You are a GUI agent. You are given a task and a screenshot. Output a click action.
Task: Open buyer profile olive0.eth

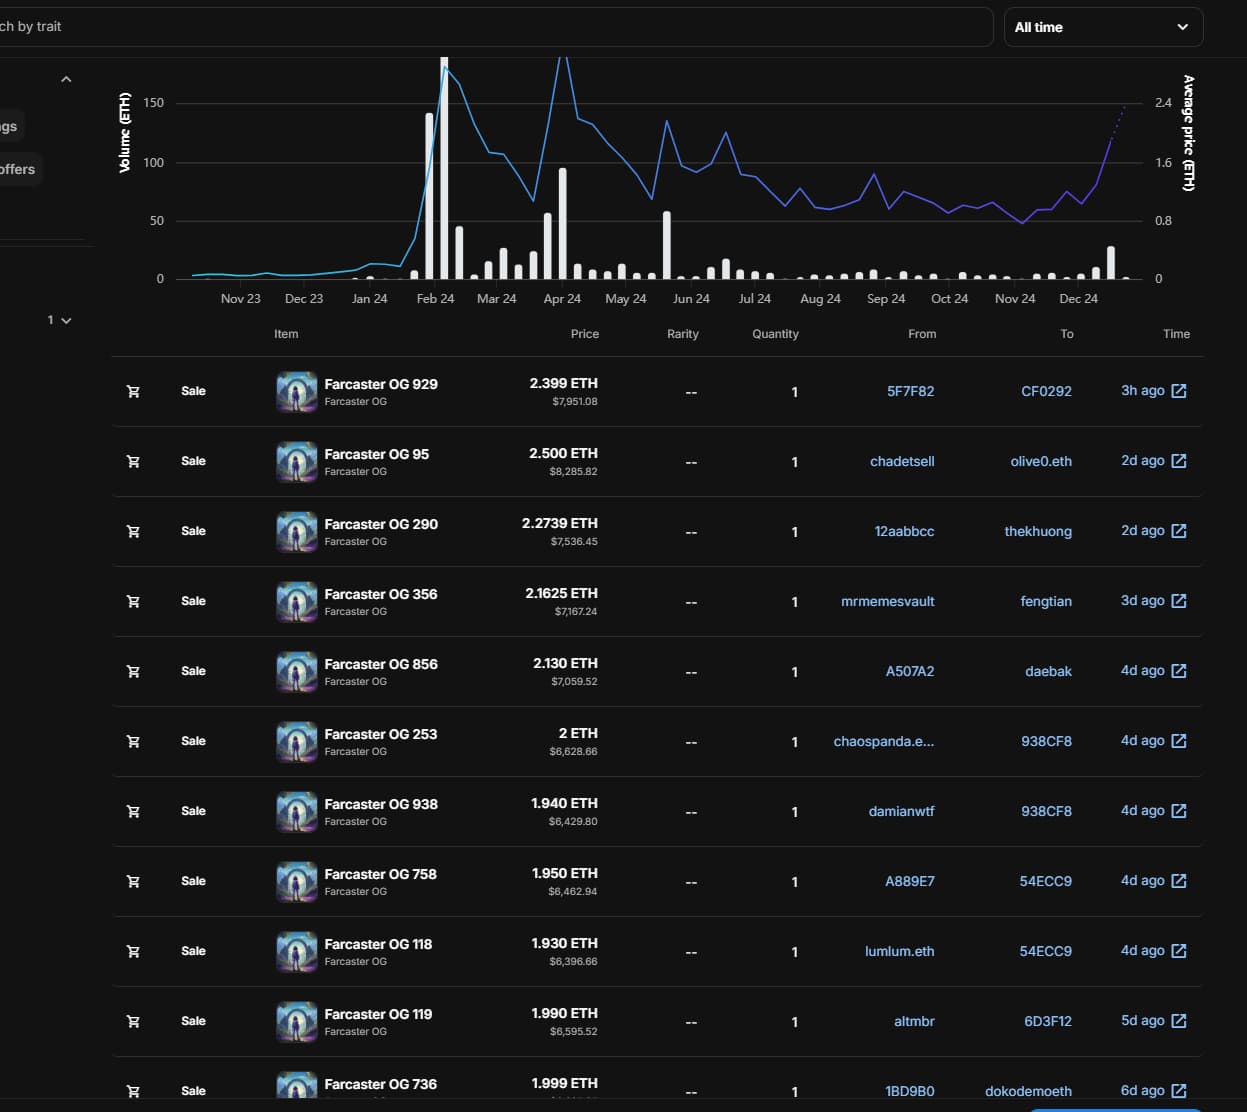tap(1040, 461)
